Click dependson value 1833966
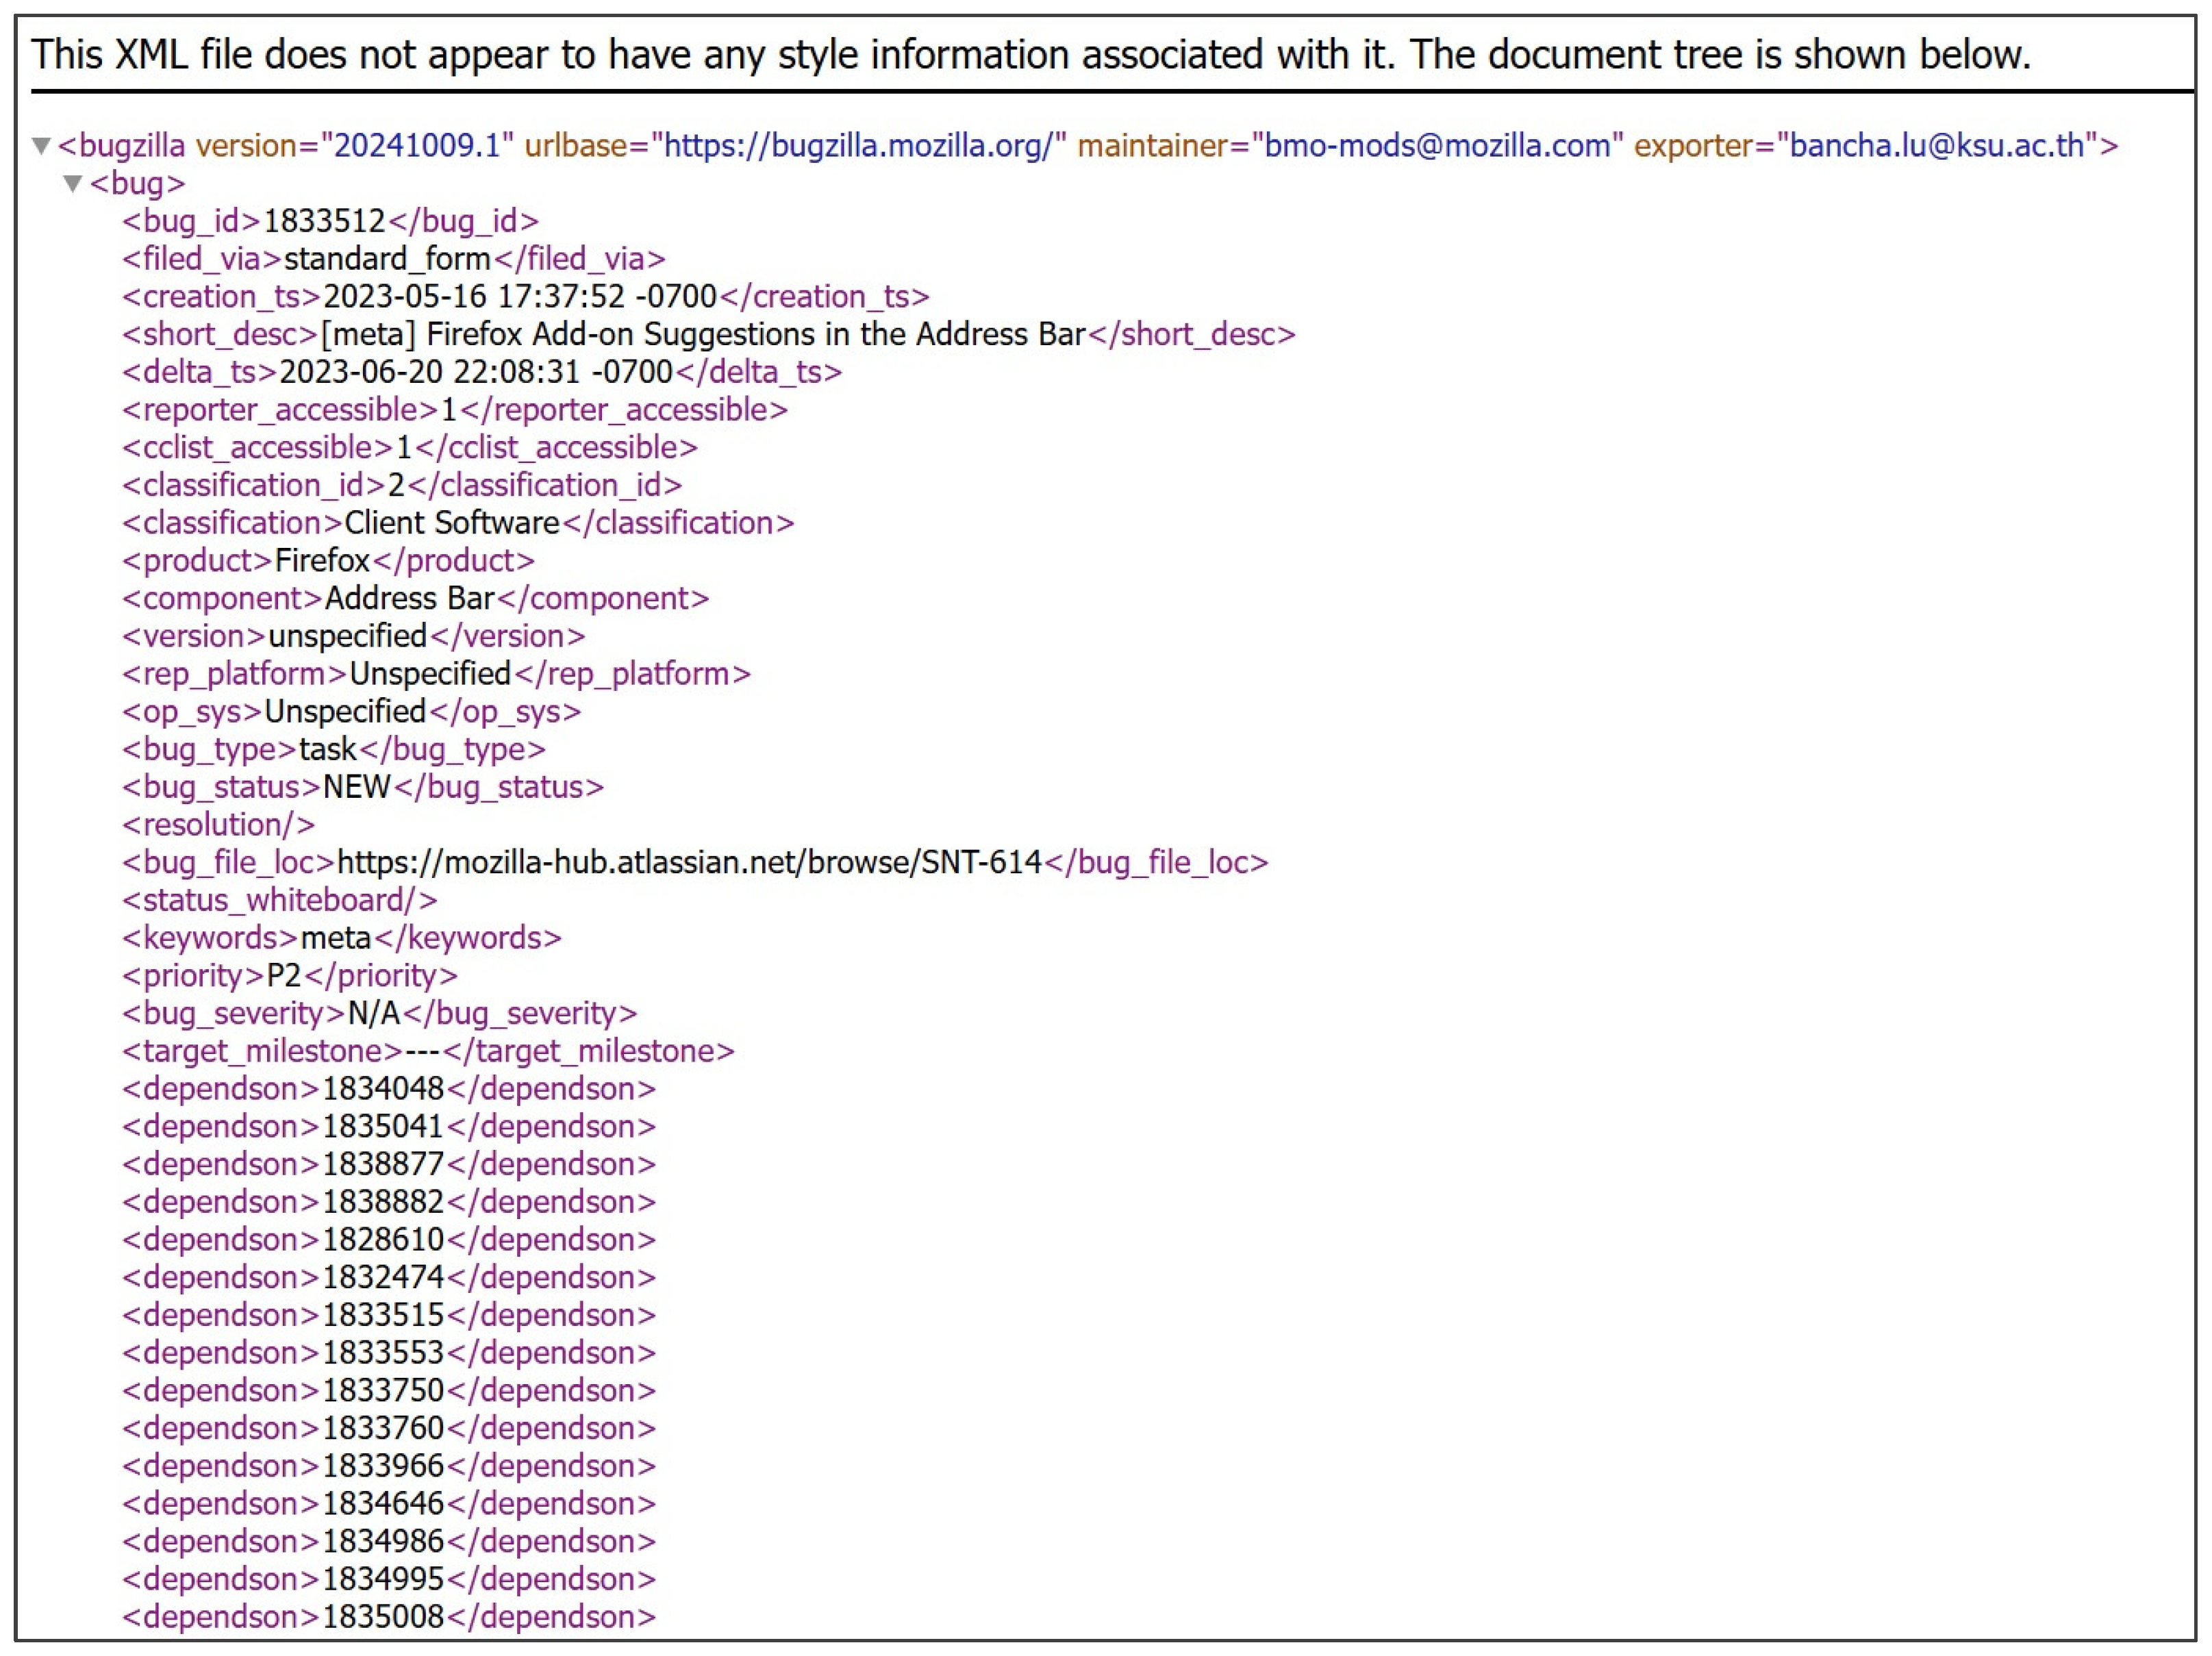 [383, 1466]
